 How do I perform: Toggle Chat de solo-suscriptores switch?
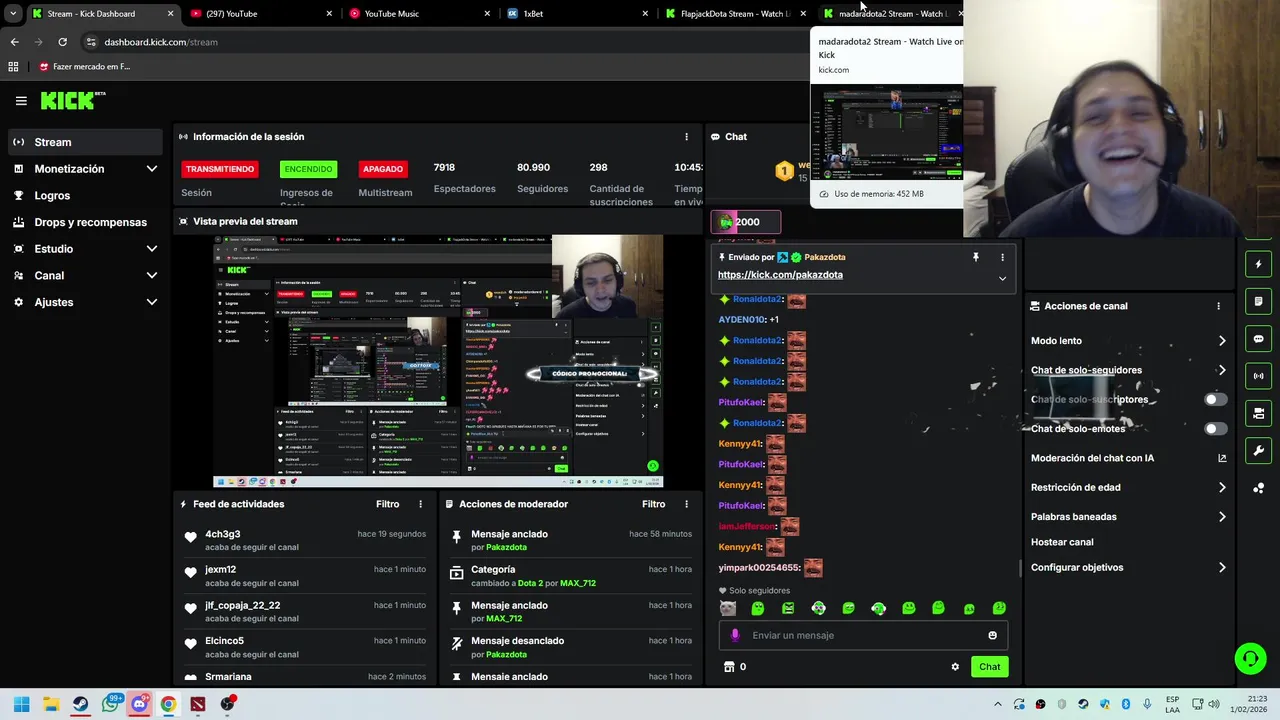pos(1215,399)
